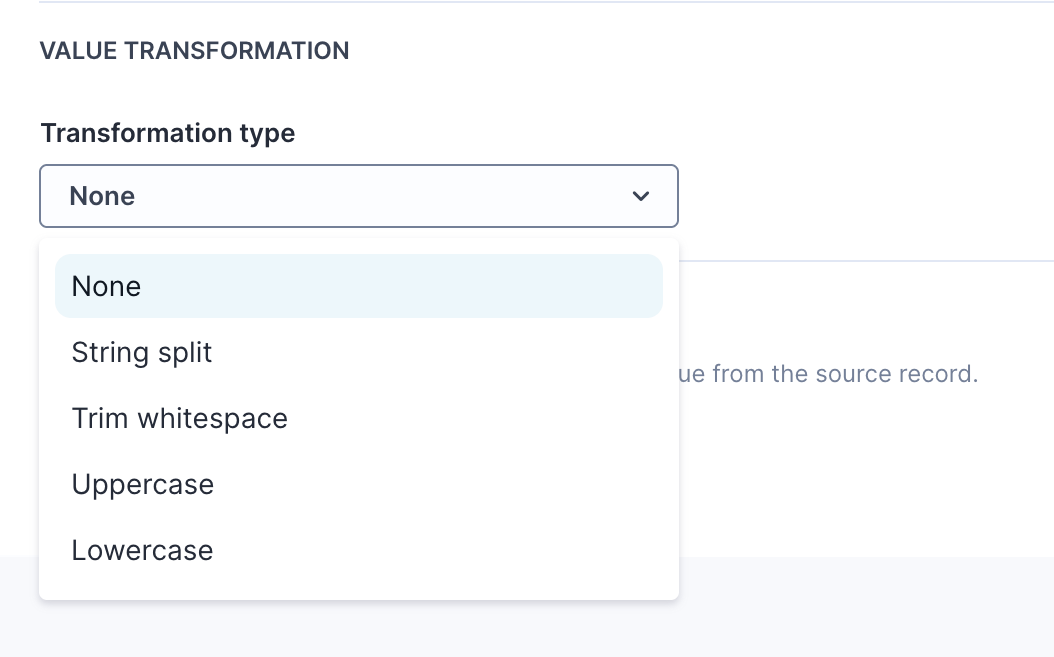Screen dimensions: 1054x657
Task: Focus the Transformation type combo box
Action: click(x=358, y=196)
